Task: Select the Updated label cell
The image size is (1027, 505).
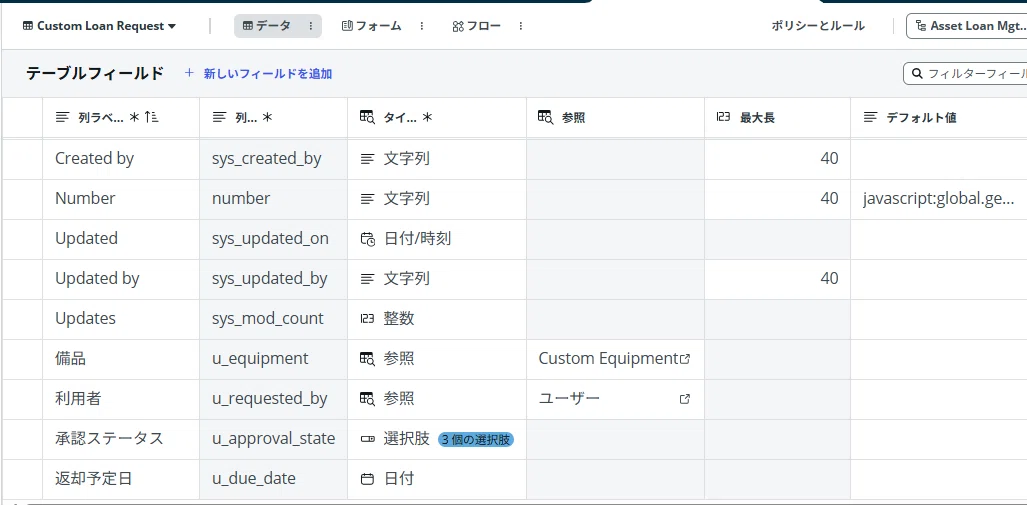Action: 121,238
